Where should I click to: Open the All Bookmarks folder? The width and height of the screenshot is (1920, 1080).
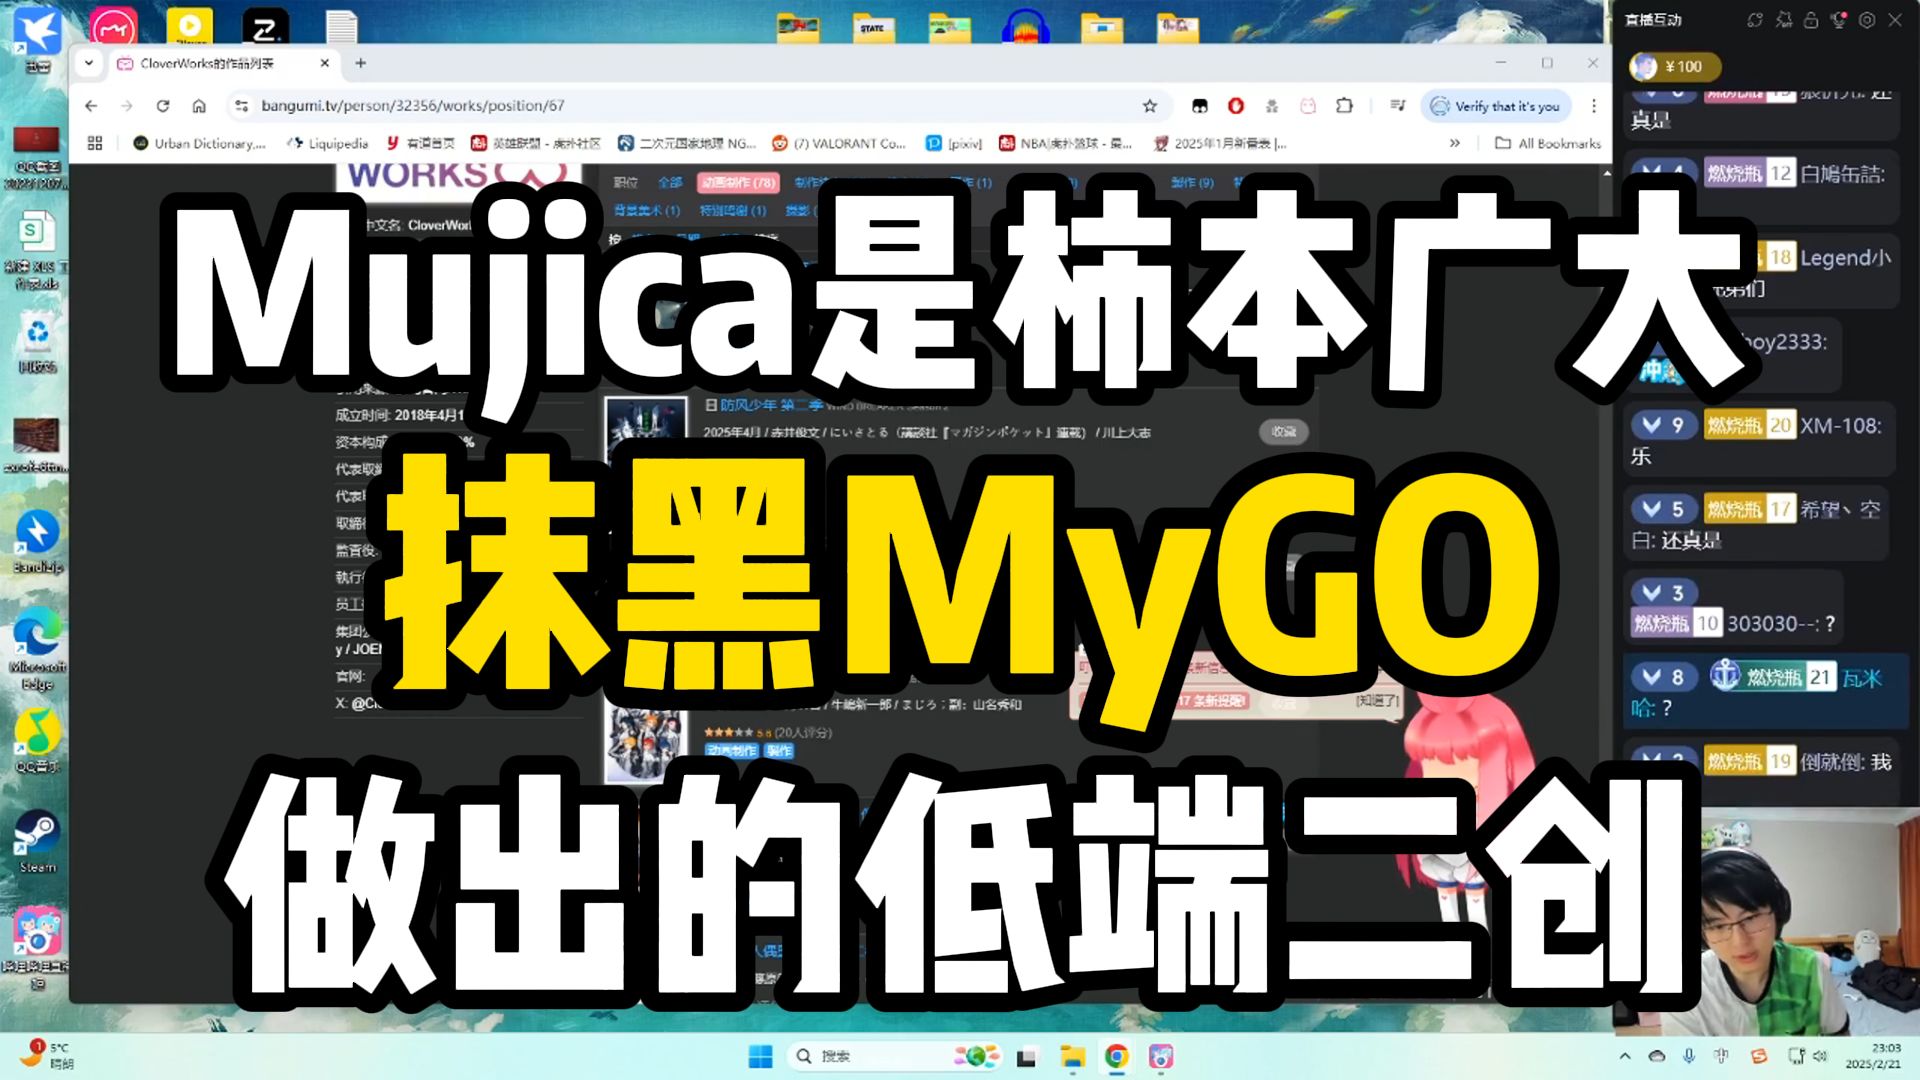pos(1548,143)
